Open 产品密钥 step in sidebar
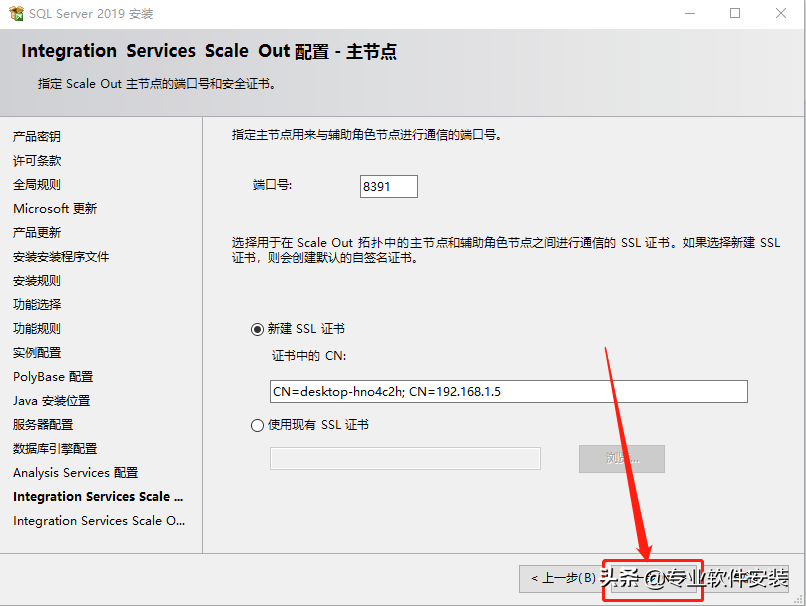The image size is (806, 606). (36, 137)
